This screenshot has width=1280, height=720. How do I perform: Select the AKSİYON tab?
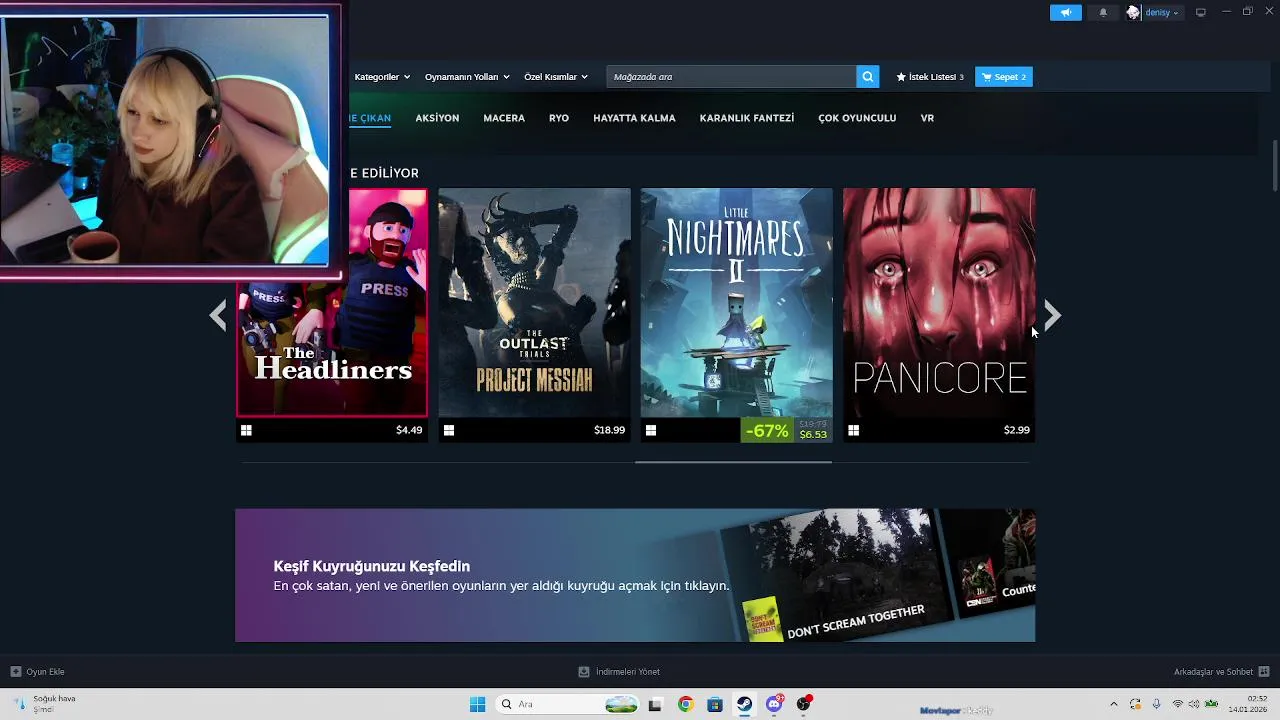pos(437,118)
